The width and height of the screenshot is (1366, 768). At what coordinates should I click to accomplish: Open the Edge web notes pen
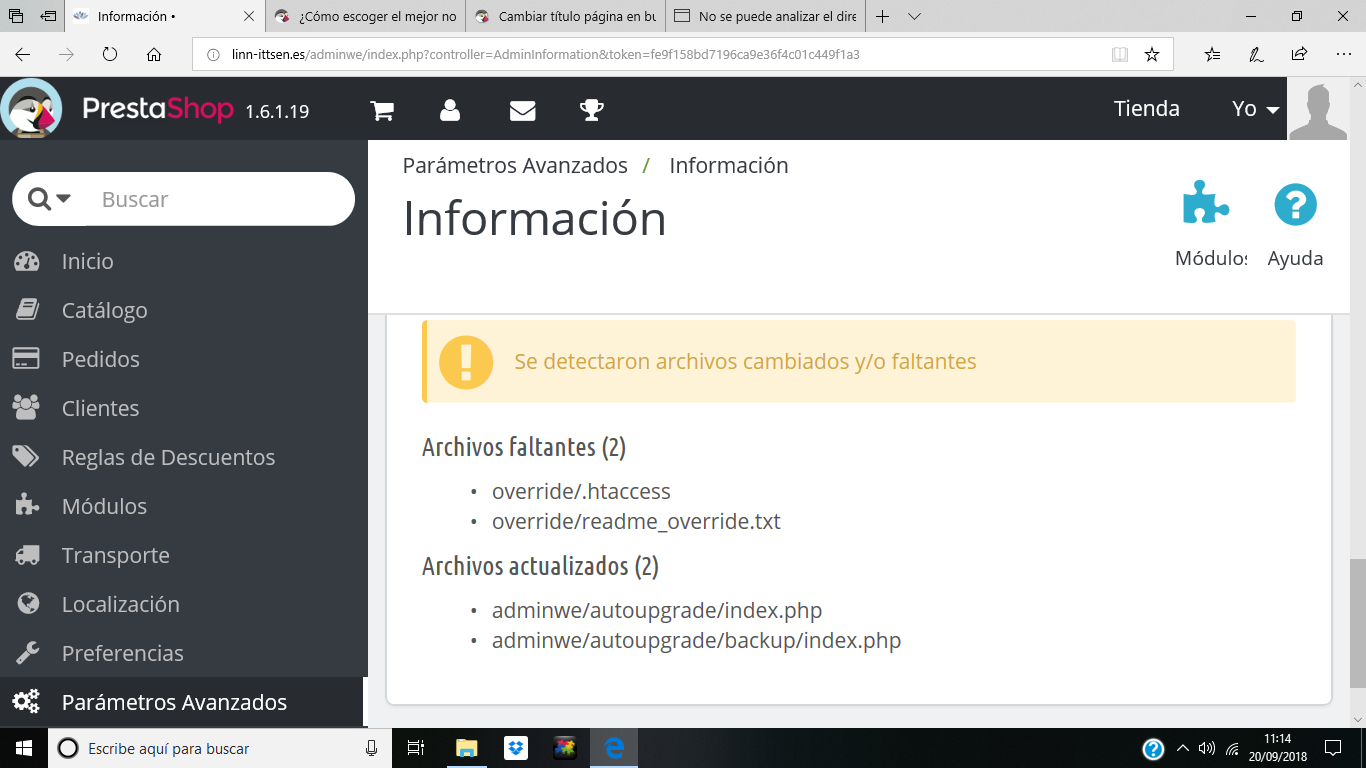coord(1255,55)
